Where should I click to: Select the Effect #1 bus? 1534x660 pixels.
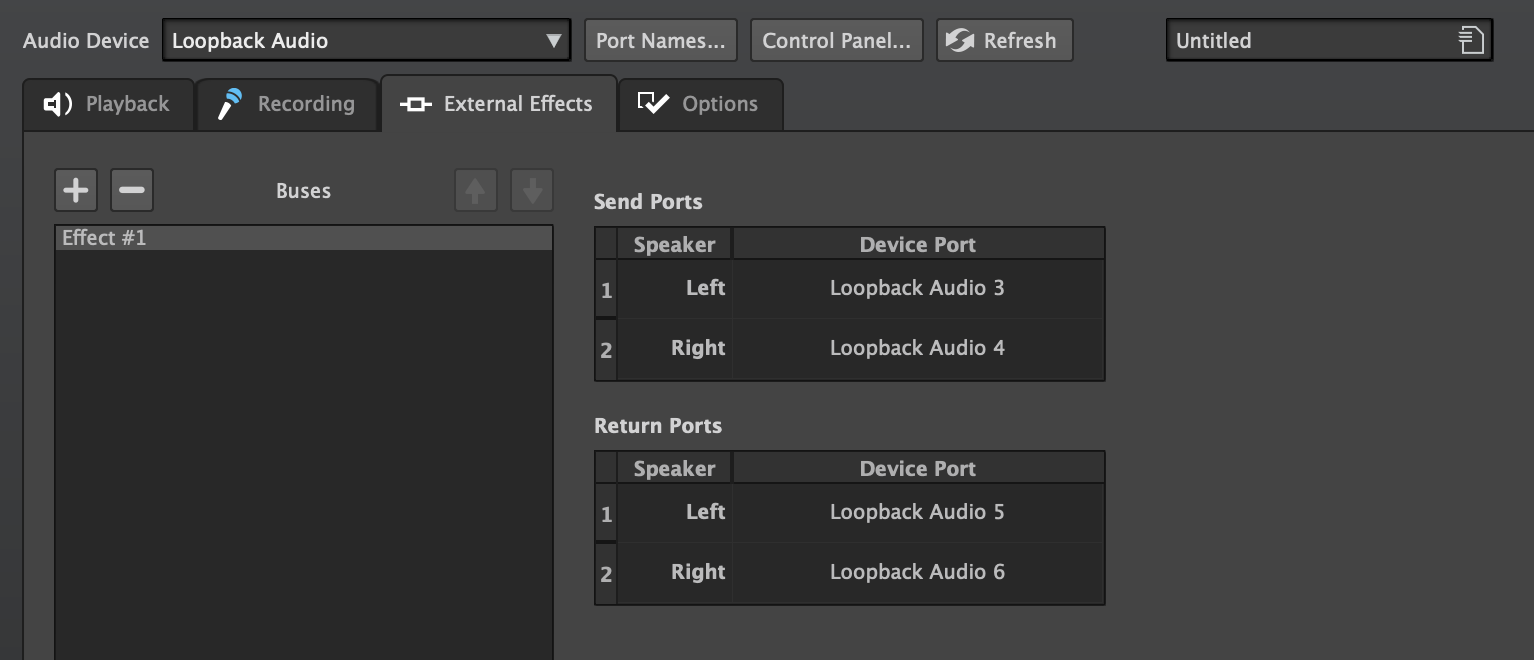coord(303,238)
